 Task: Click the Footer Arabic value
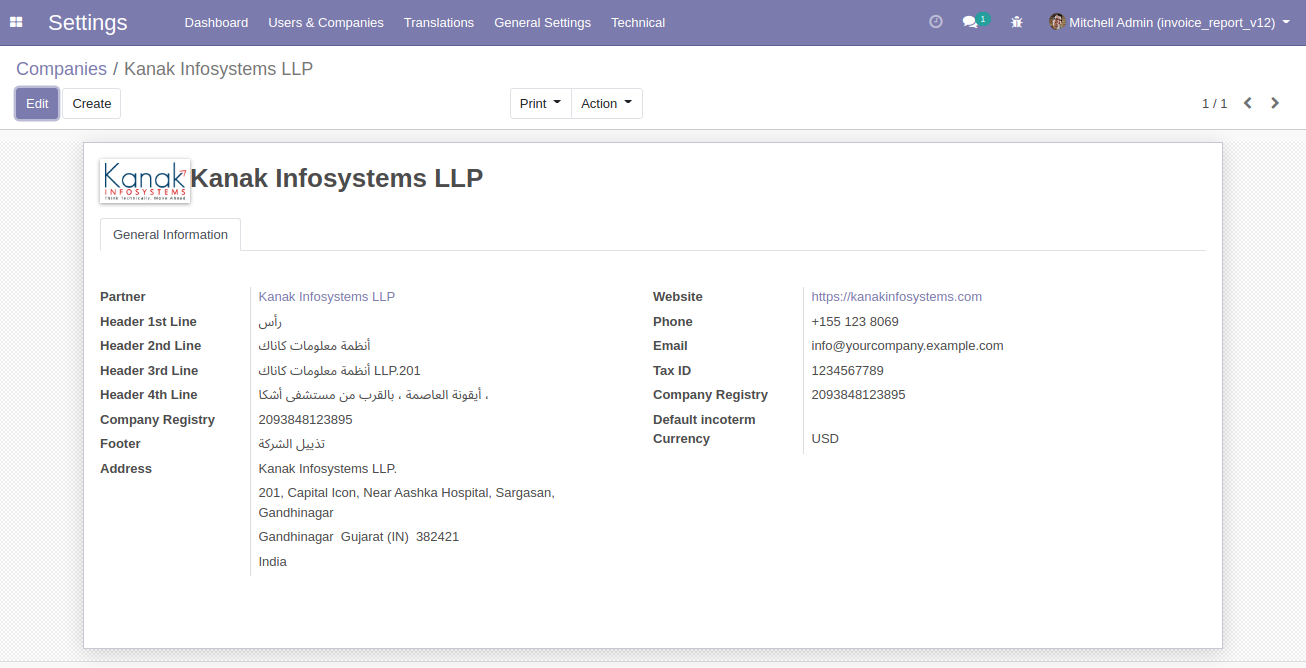[x=292, y=444]
